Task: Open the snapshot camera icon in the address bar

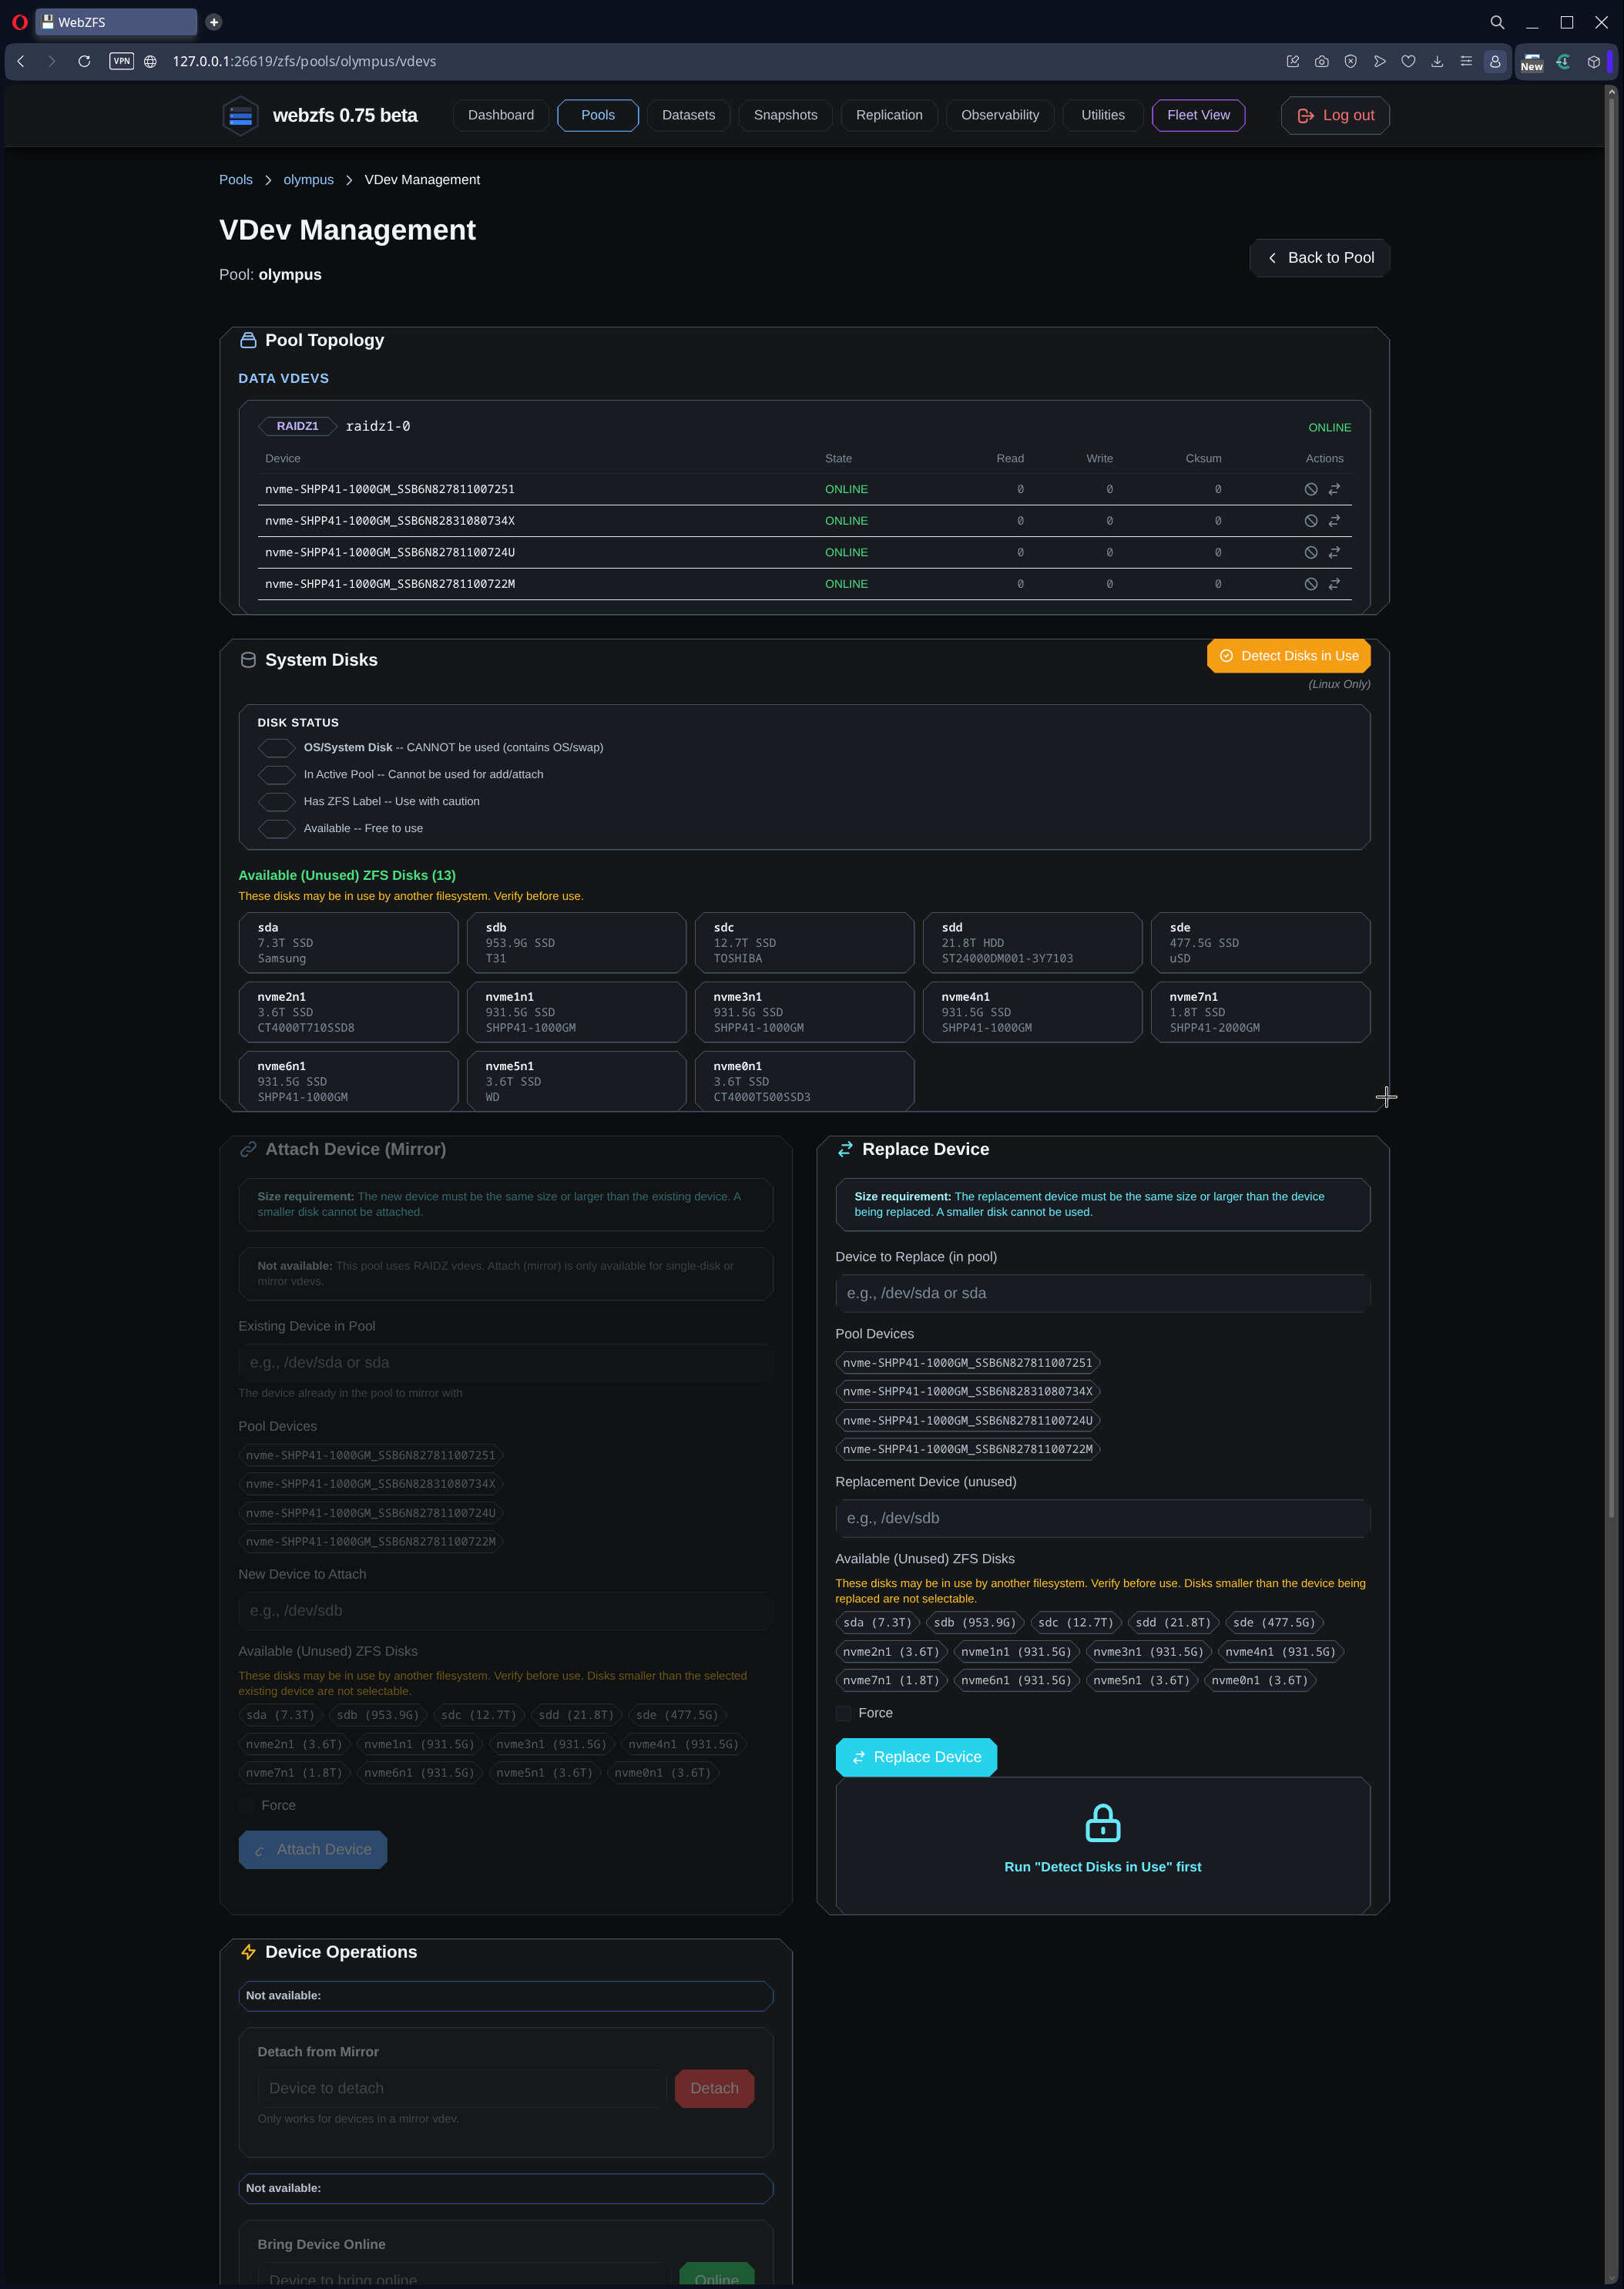Action: 1321,61
